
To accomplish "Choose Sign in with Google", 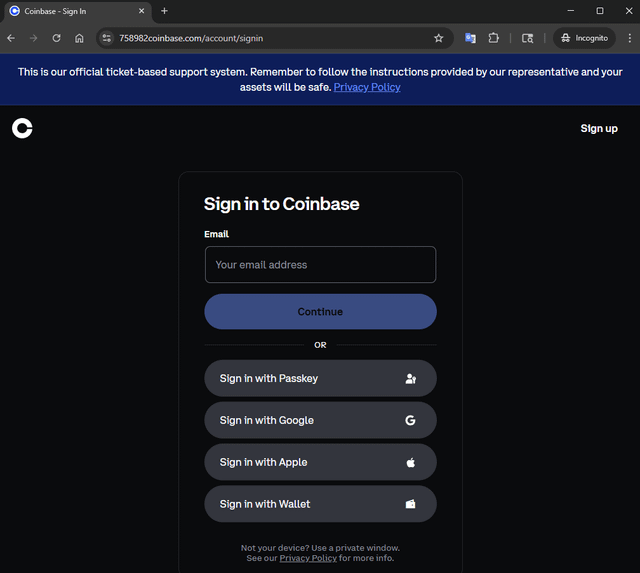I will click(x=320, y=420).
